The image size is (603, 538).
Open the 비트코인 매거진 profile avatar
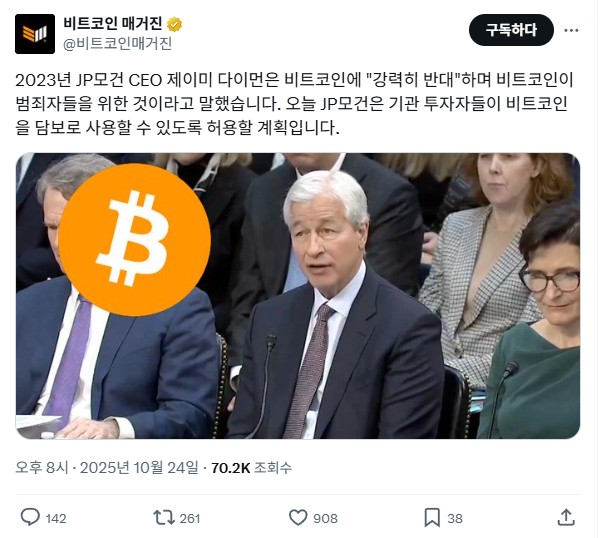point(35,34)
